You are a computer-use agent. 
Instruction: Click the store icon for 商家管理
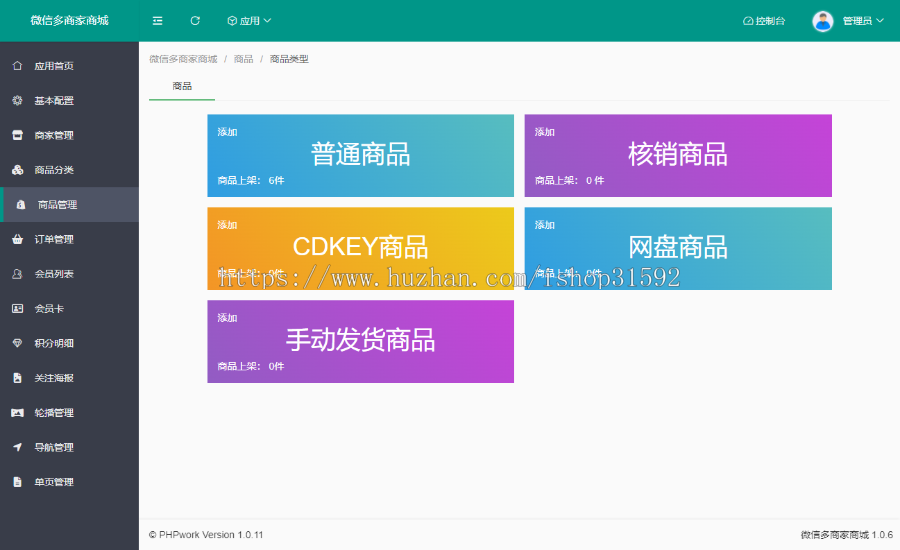[17, 135]
